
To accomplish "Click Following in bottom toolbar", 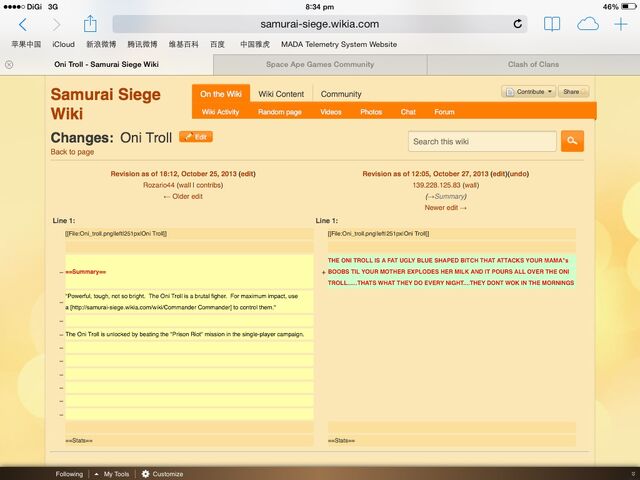I will 69,474.
